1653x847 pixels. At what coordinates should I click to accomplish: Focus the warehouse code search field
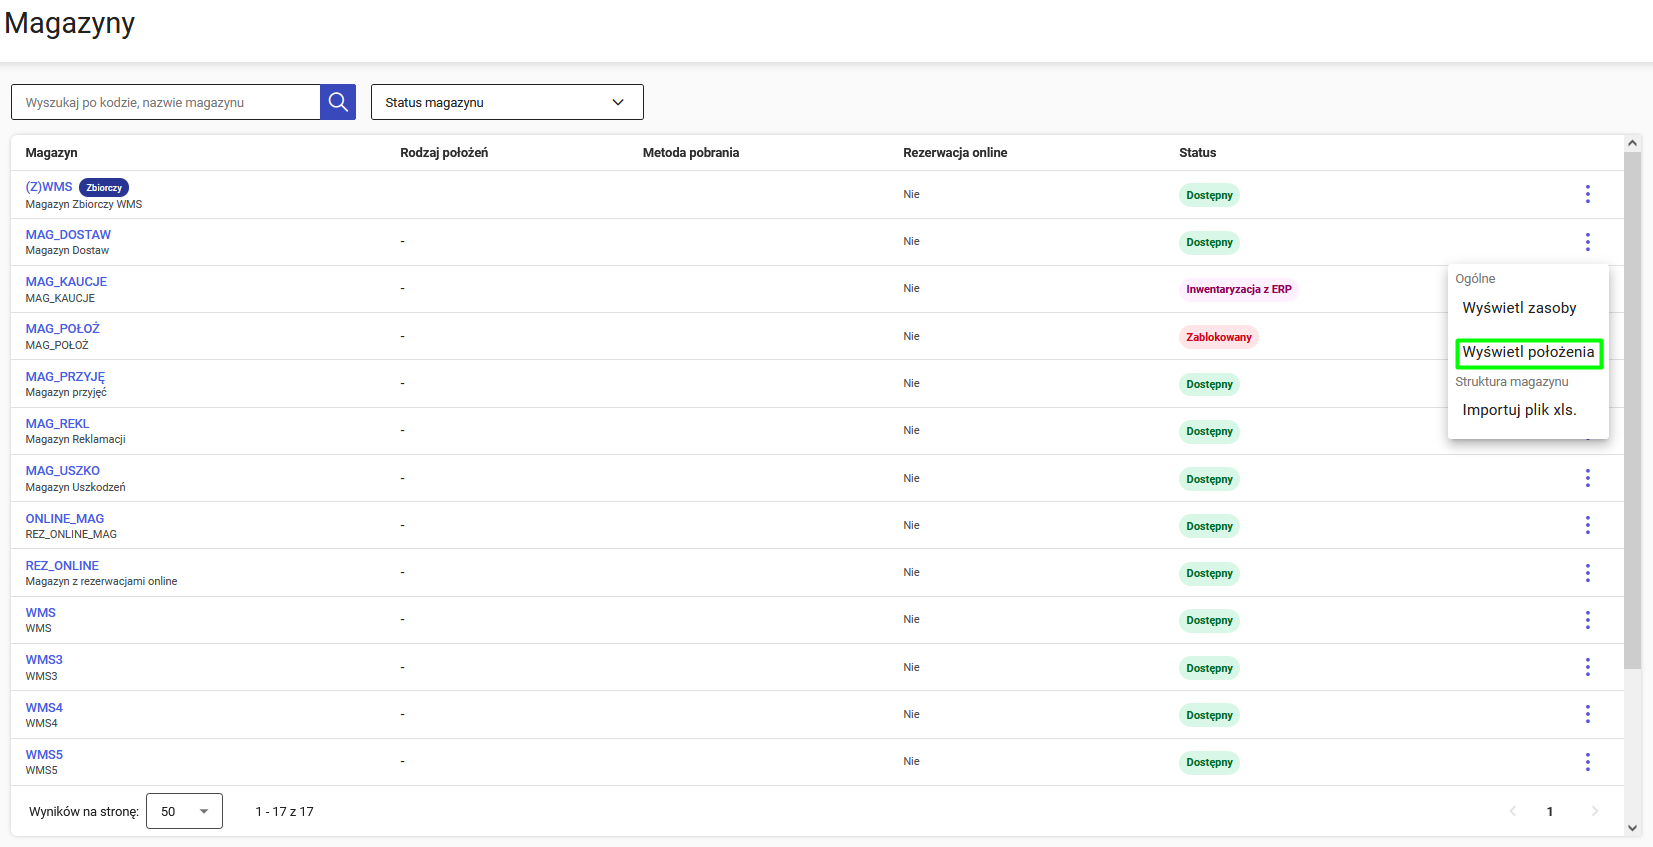(x=166, y=102)
